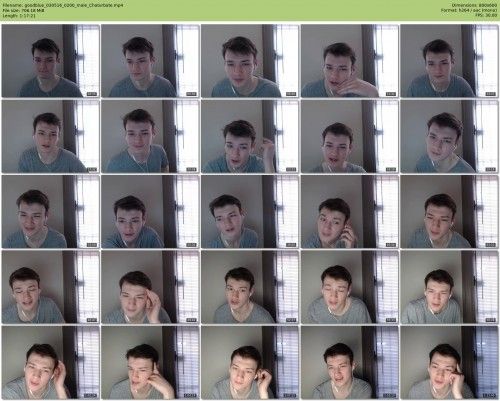This screenshot has width=500, height=401.
Task: Click timestamp badge on first top-row thumbnail
Action: coord(91,94)
